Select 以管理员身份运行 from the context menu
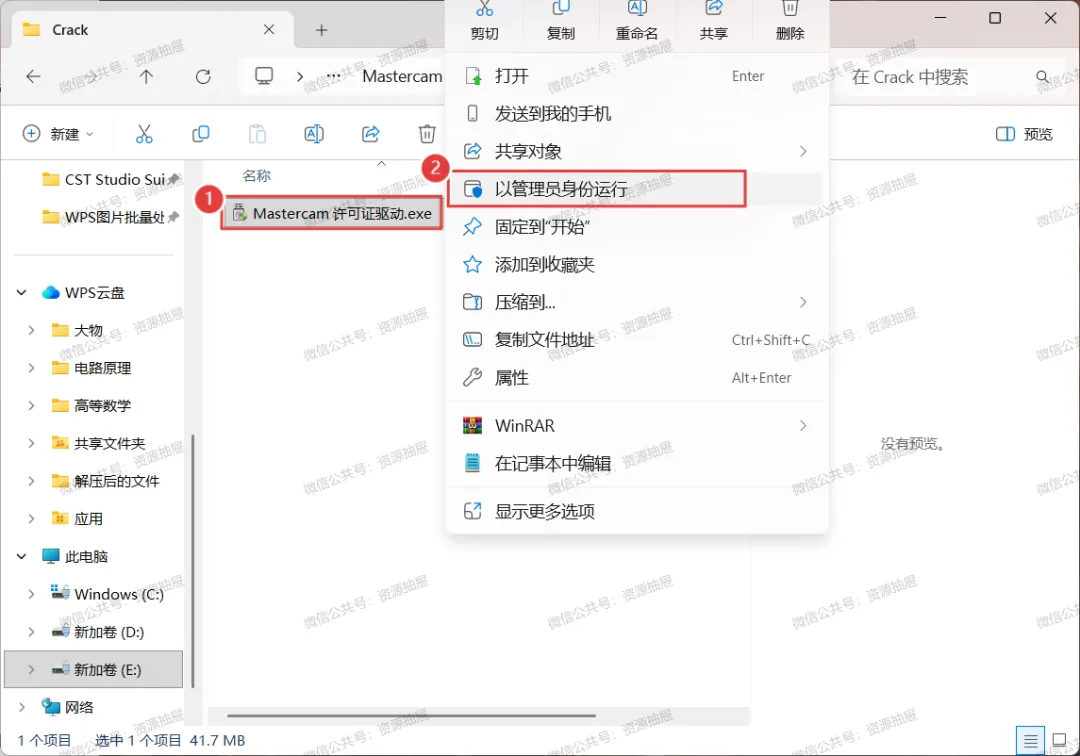 tap(596, 189)
